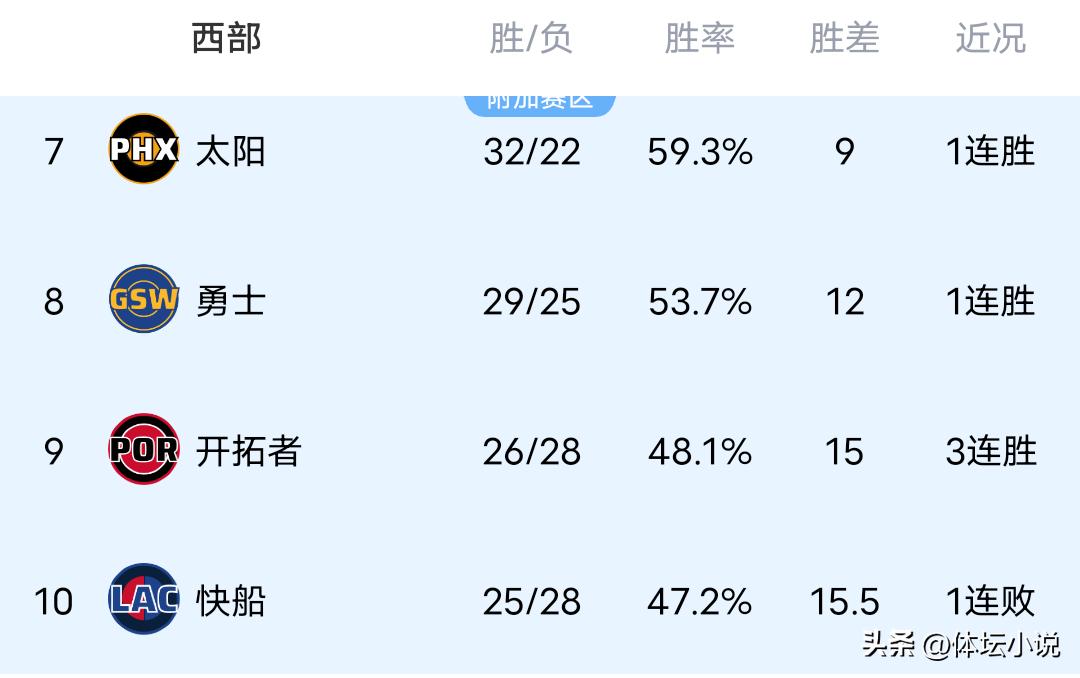Sort by the 胜差 column header

844,39
